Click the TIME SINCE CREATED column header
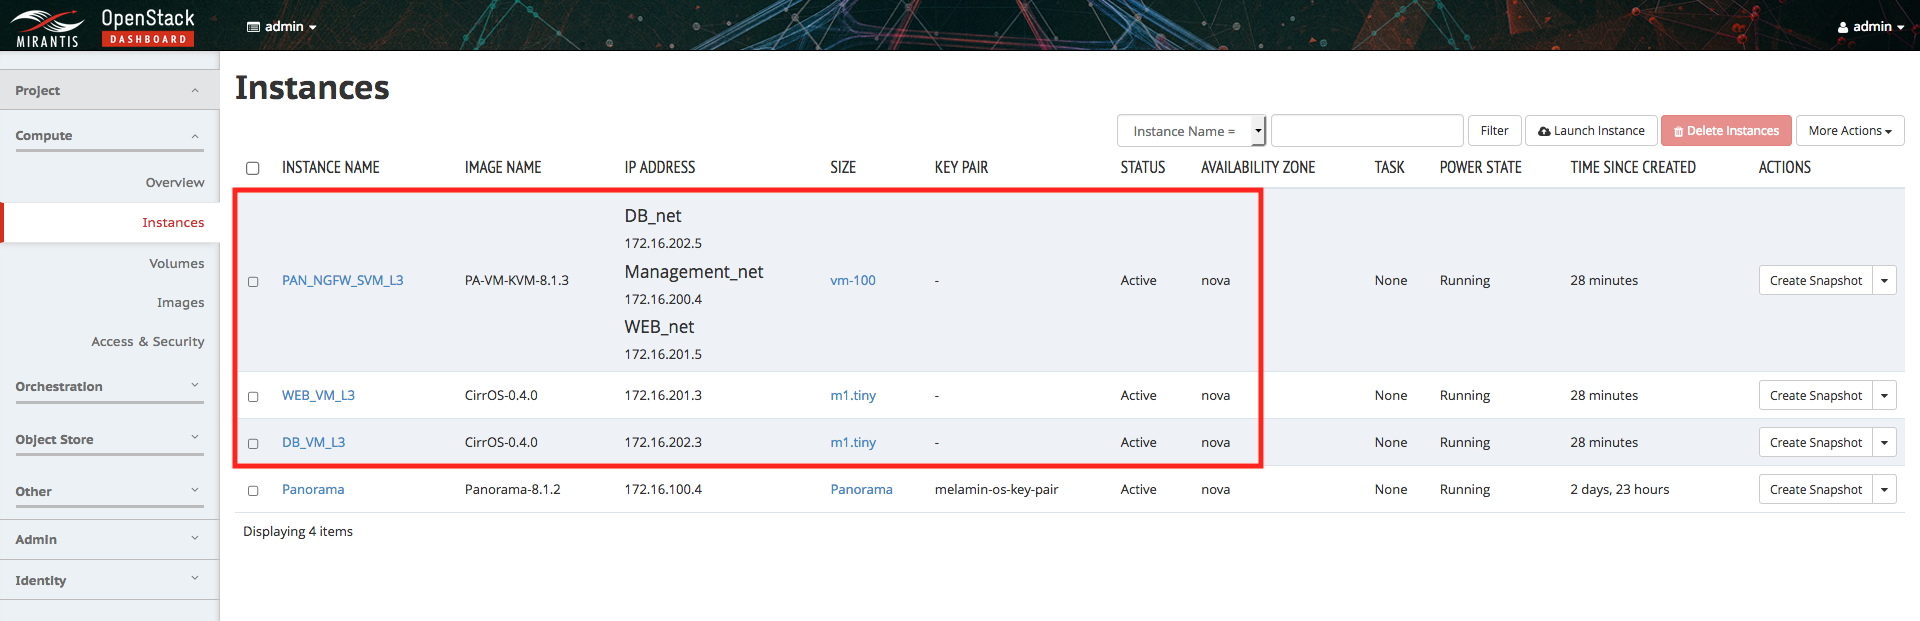 pos(1633,168)
